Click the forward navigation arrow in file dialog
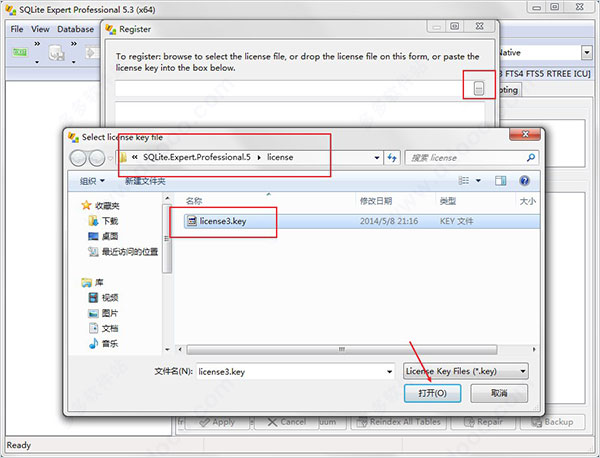 [97, 158]
